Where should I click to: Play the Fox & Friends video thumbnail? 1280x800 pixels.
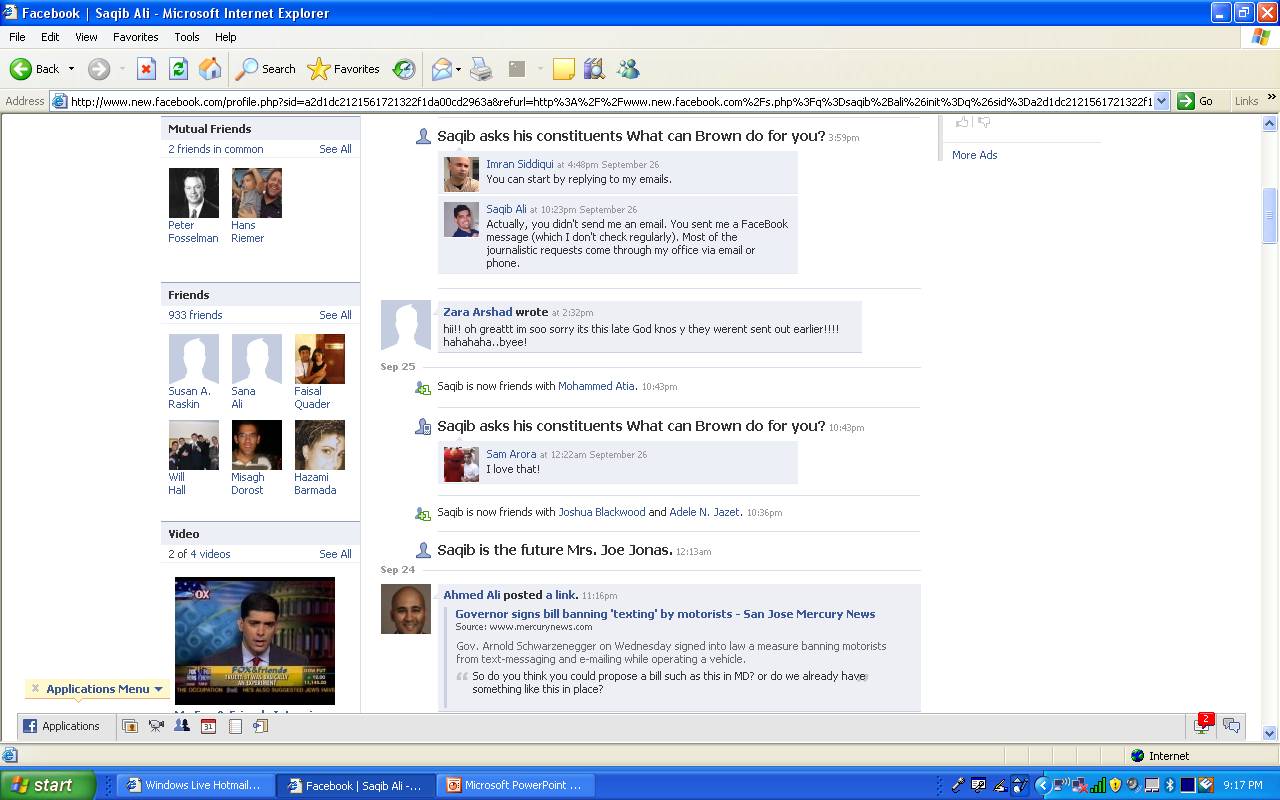point(255,641)
